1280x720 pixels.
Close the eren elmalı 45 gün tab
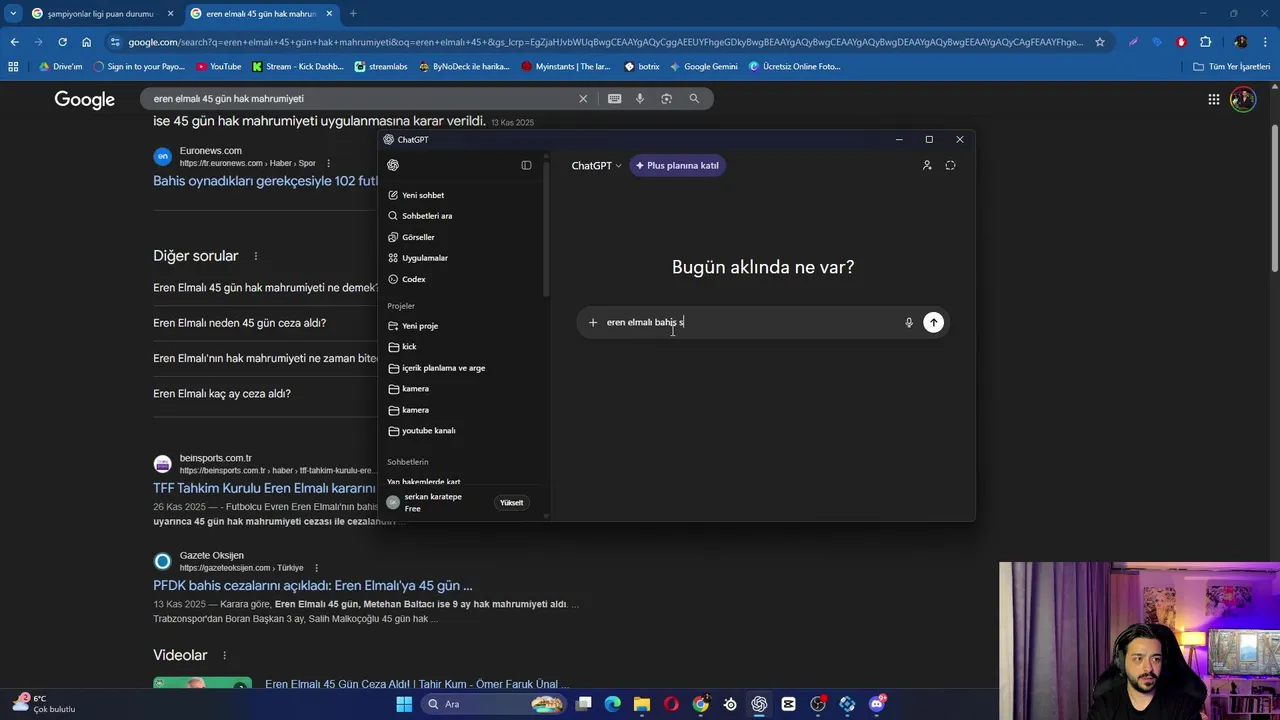pyautogui.click(x=329, y=14)
